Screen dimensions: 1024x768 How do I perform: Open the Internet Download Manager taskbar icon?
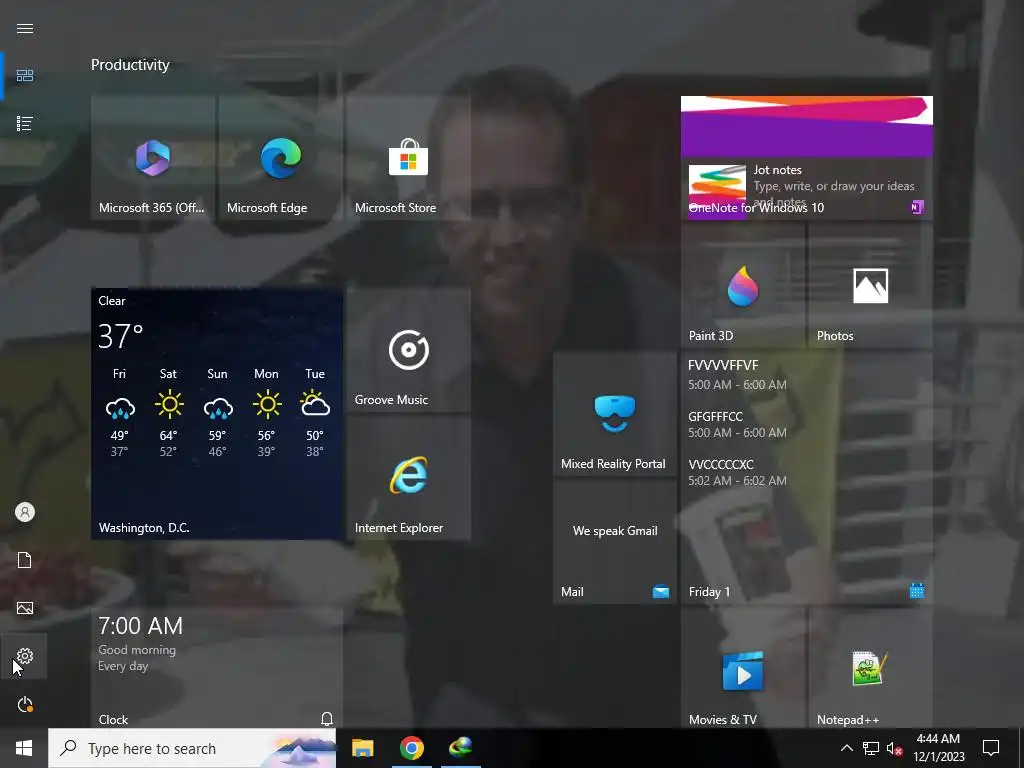pyautogui.click(x=461, y=748)
